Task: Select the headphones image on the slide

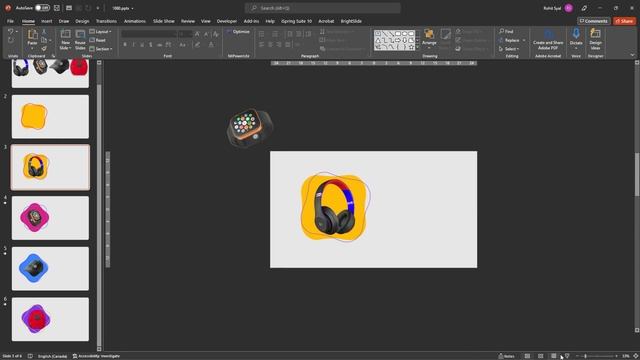Action: tap(334, 207)
